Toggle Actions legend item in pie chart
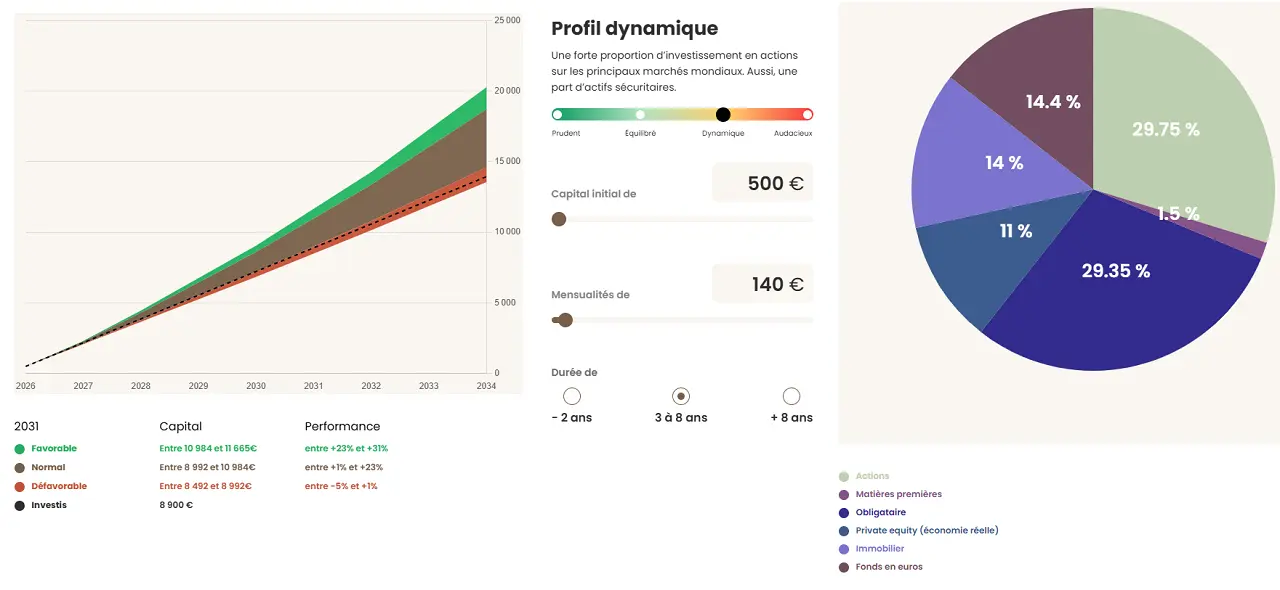The height and width of the screenshot is (590, 1280). click(872, 476)
